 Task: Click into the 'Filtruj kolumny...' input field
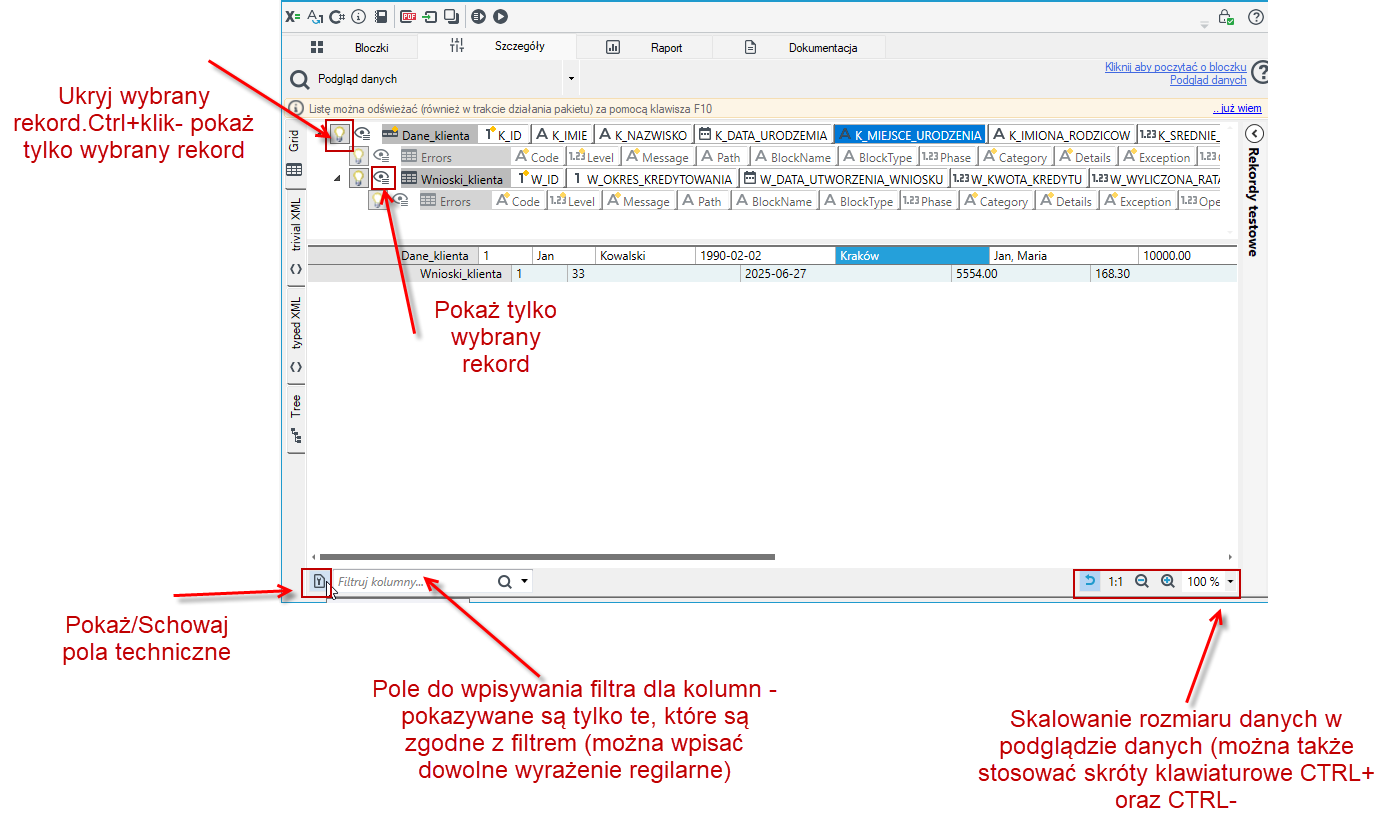pyautogui.click(x=414, y=581)
